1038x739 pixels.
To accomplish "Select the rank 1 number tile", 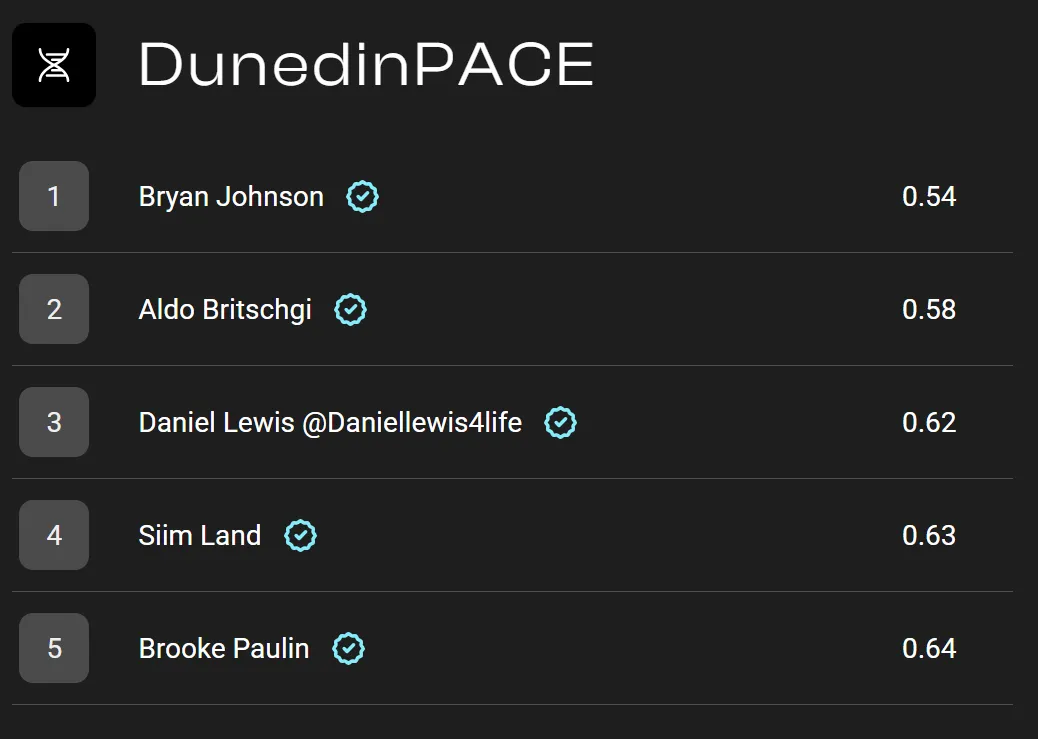I will [x=54, y=196].
